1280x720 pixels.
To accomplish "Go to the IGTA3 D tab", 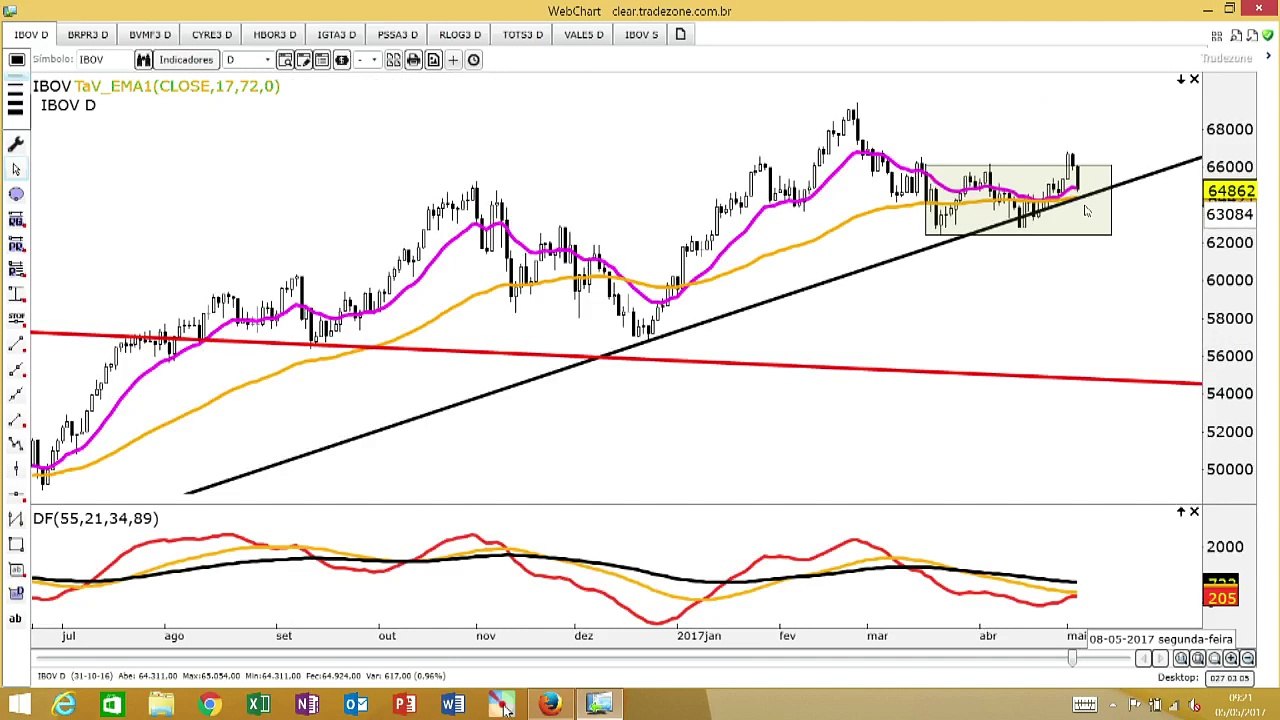I will [x=337, y=35].
